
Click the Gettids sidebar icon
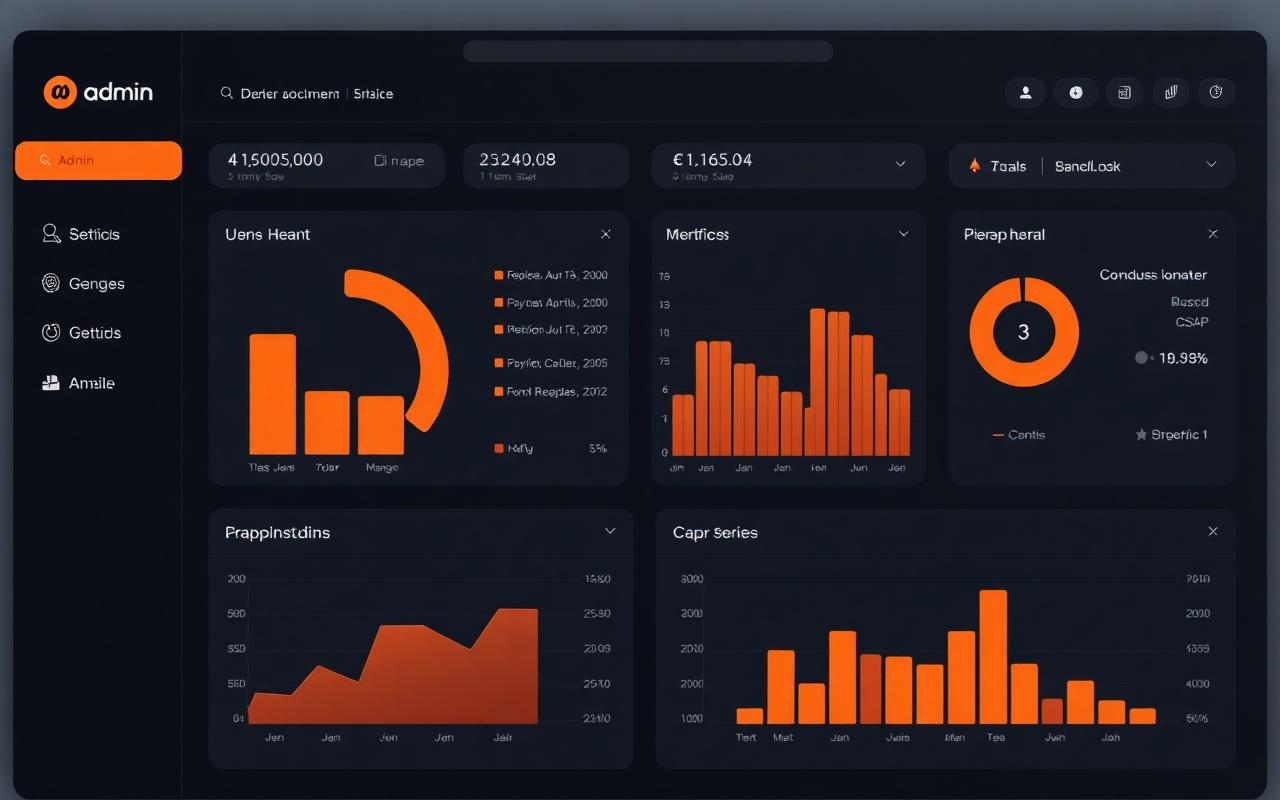tap(51, 333)
